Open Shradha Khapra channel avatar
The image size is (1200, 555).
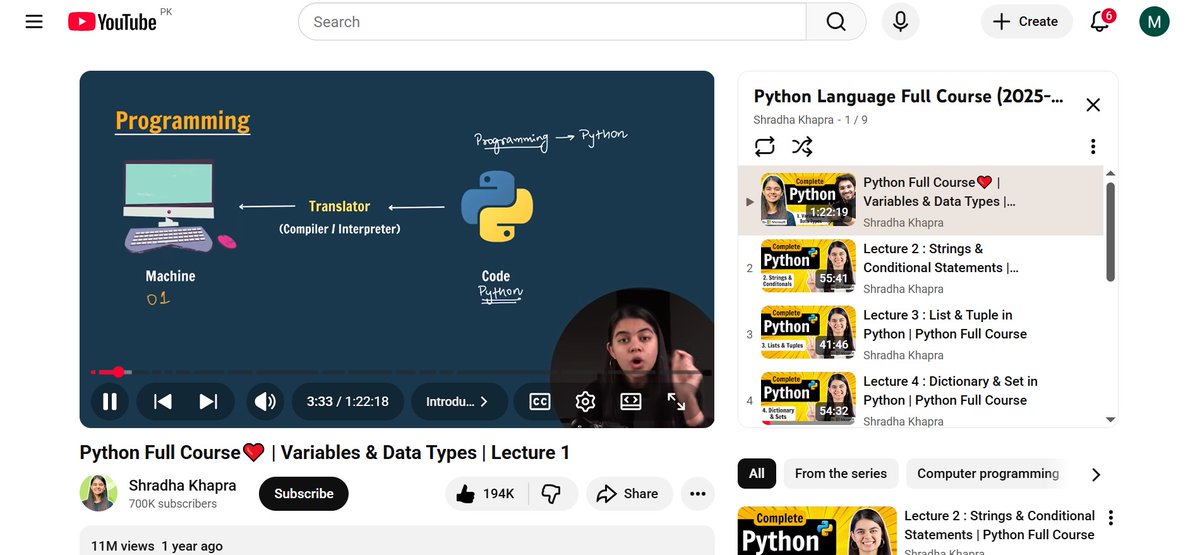[98, 493]
